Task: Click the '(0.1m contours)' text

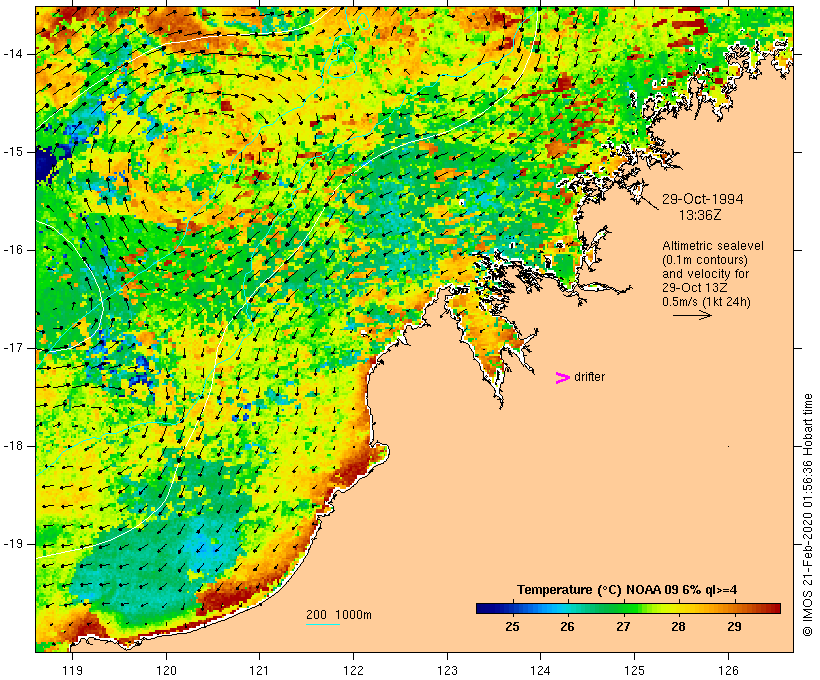Action: (x=704, y=260)
